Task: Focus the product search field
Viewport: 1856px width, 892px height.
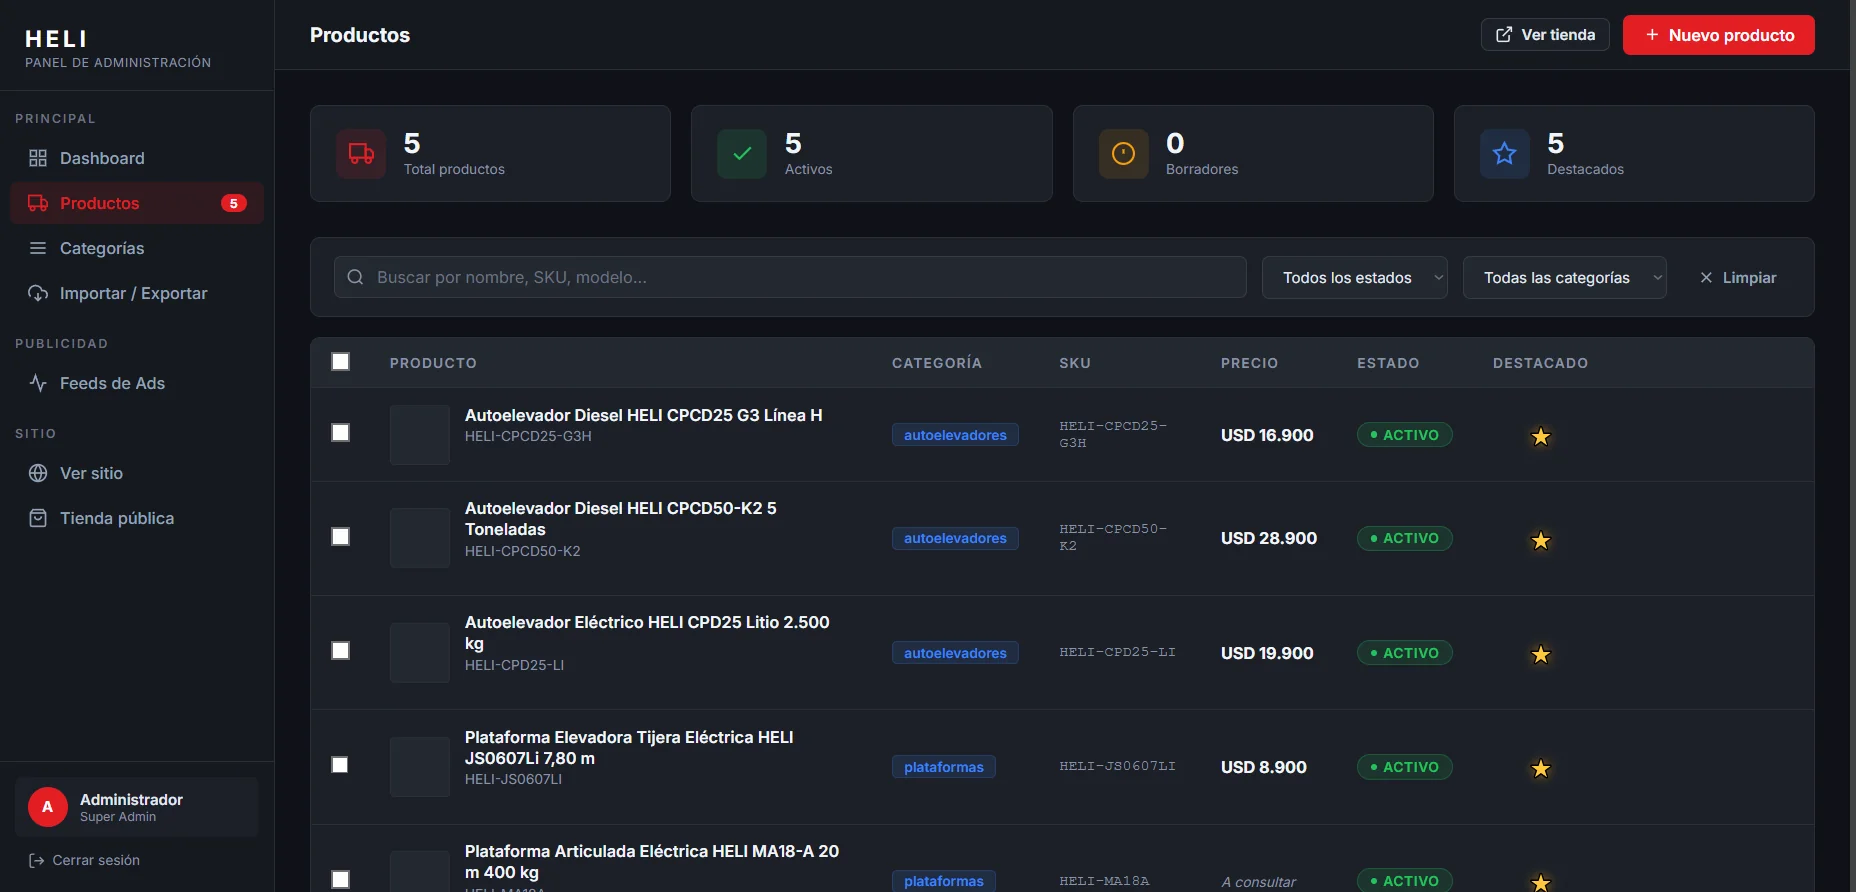Action: pos(790,277)
